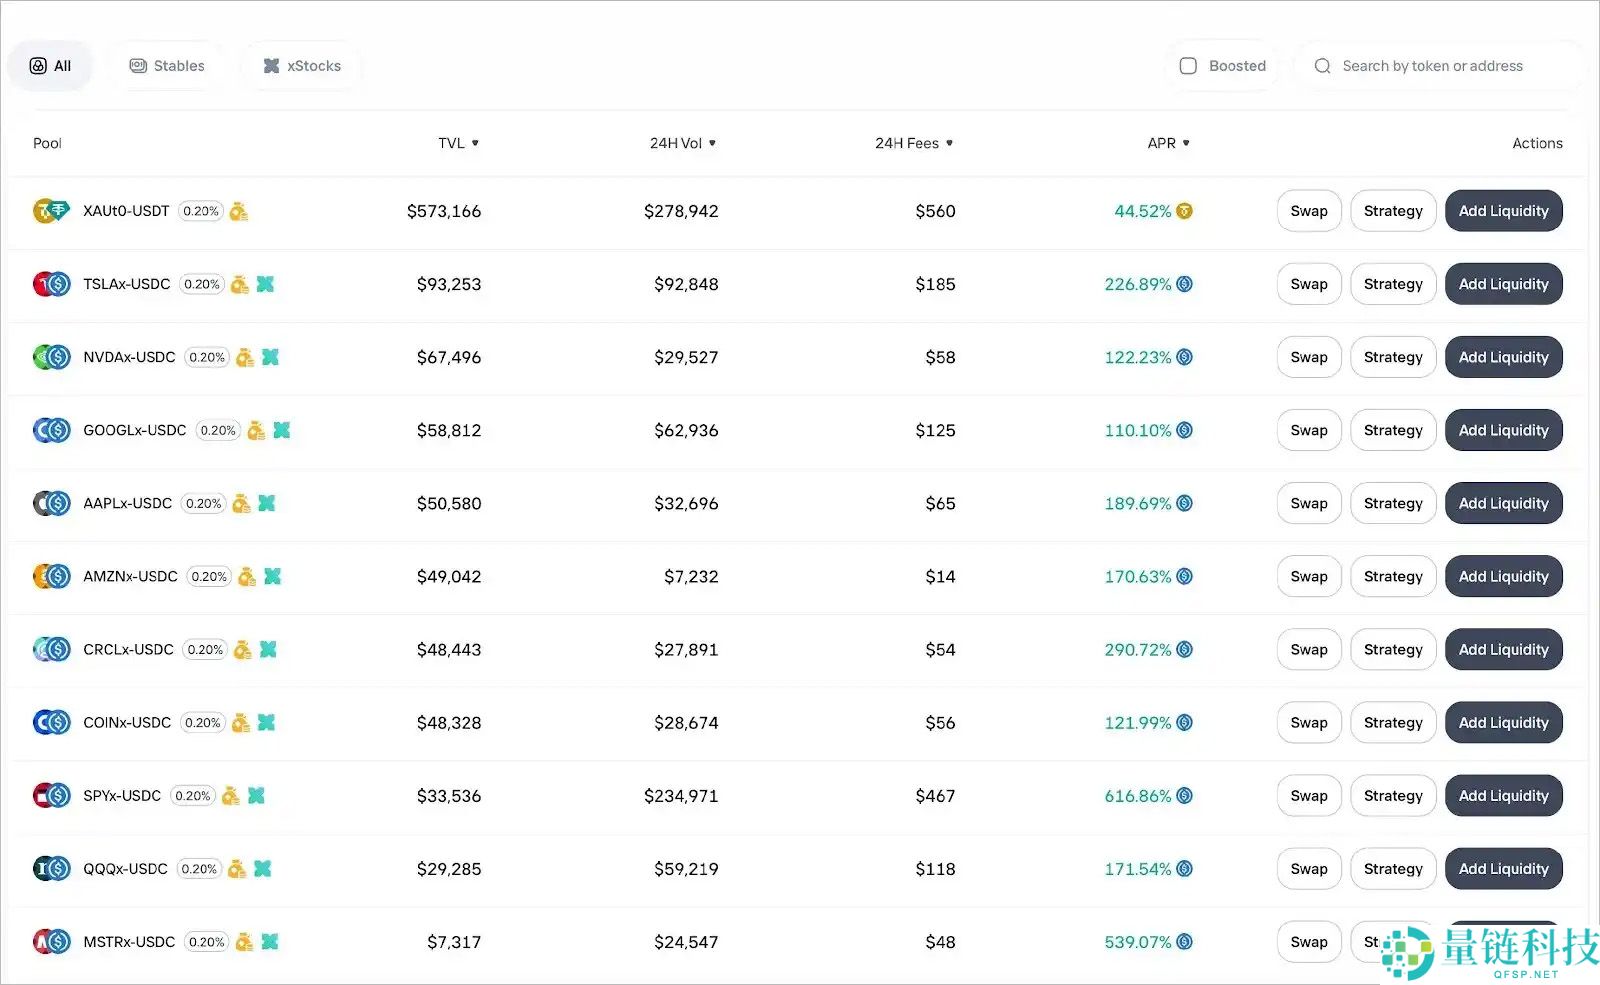Image resolution: width=1600 pixels, height=985 pixels.
Task: Enable the Boosted filter checkbox
Action: 1188,65
